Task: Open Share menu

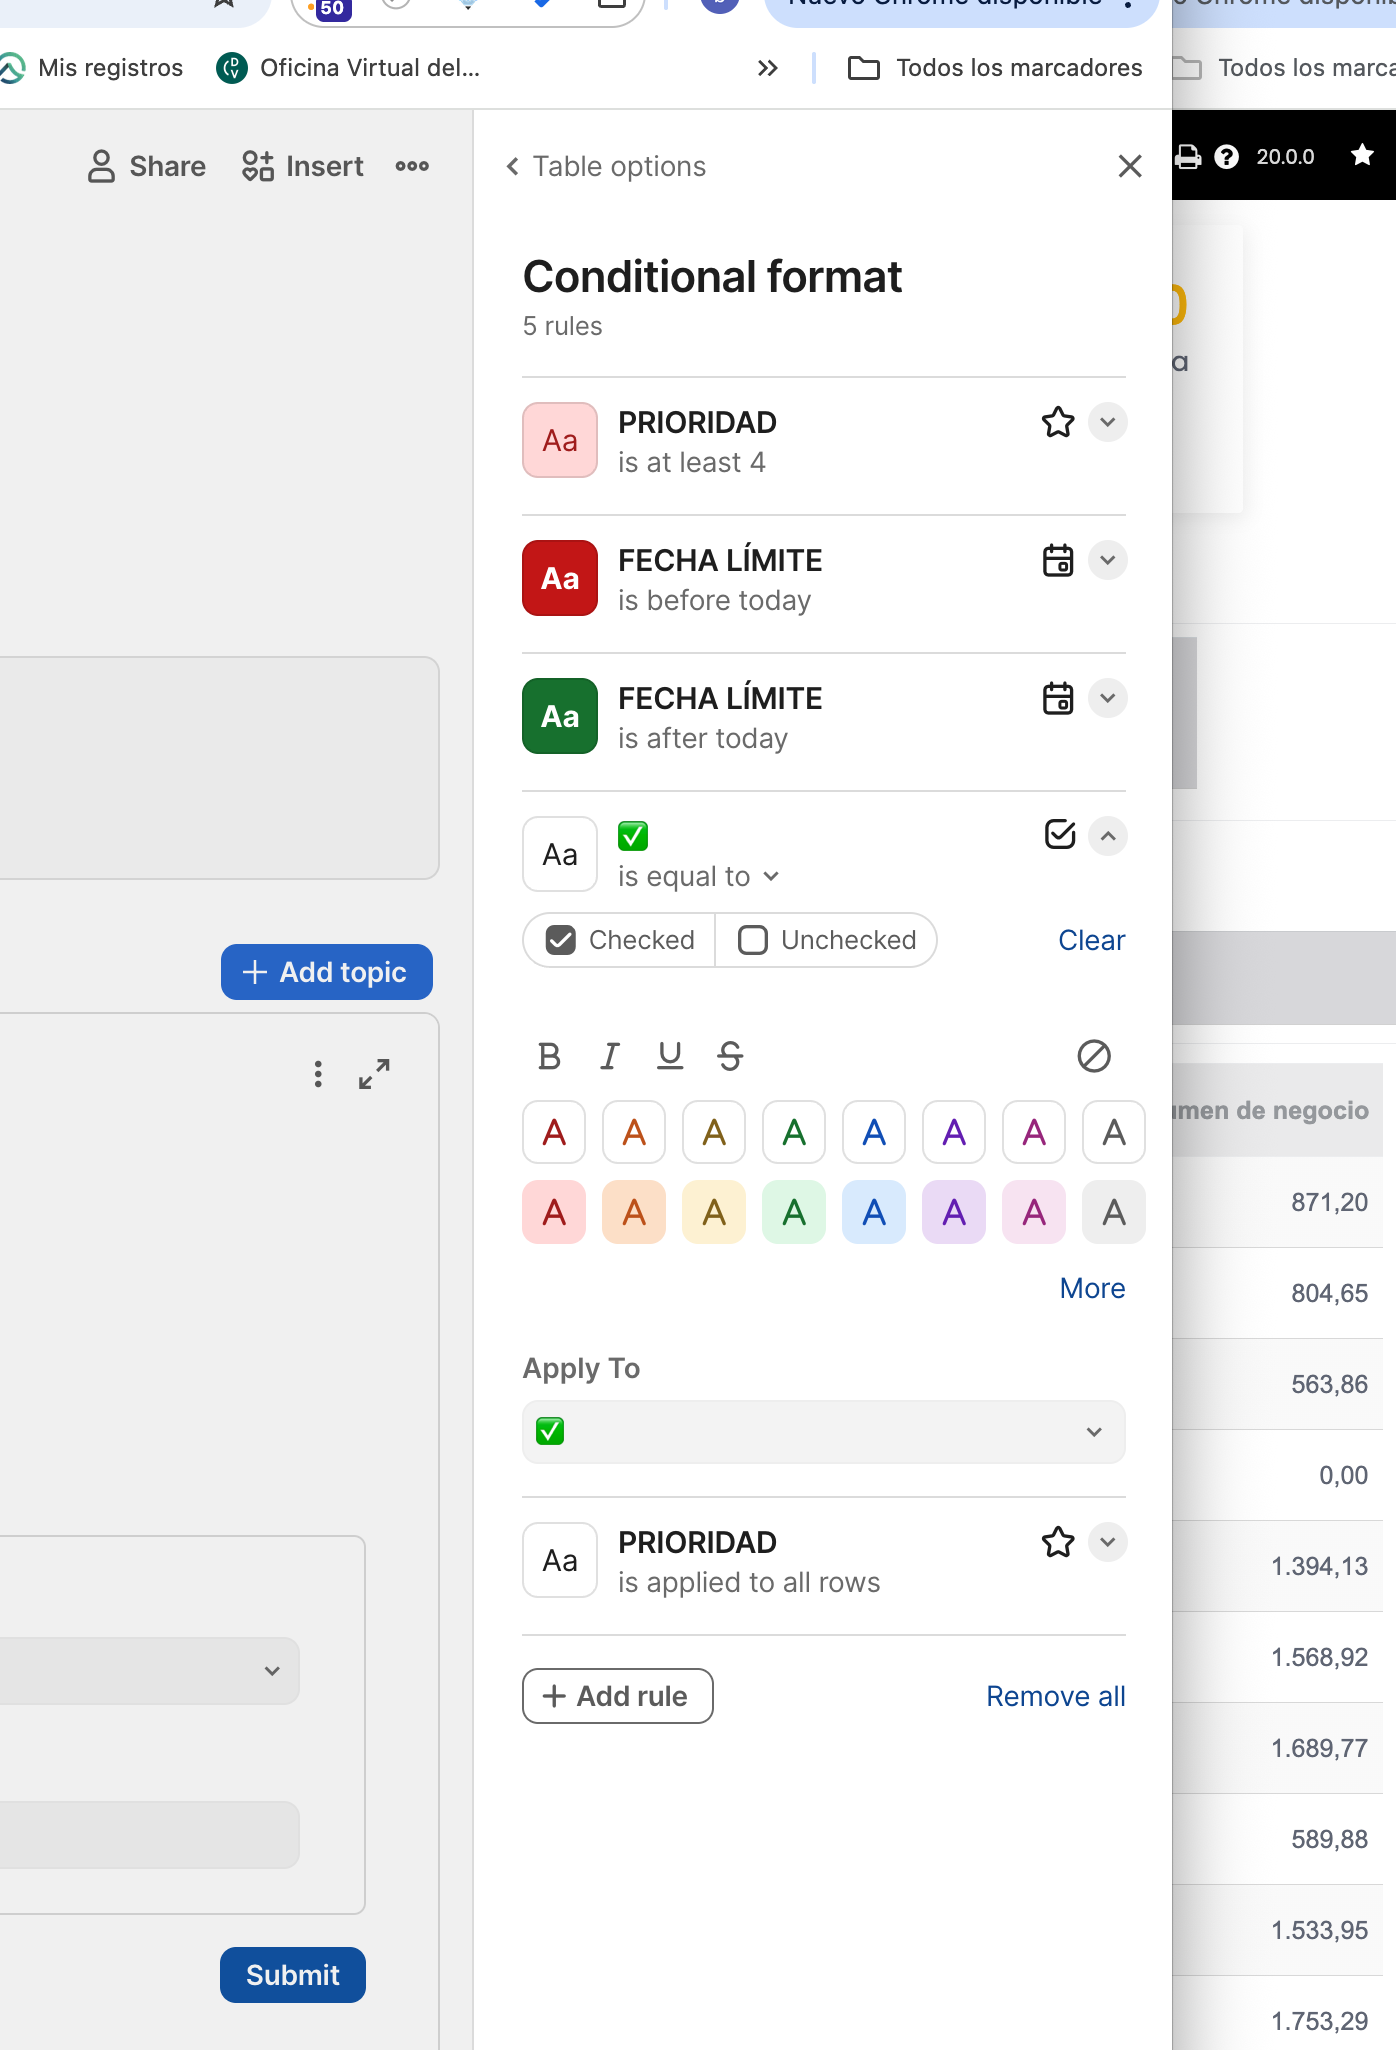Action: pyautogui.click(x=146, y=166)
